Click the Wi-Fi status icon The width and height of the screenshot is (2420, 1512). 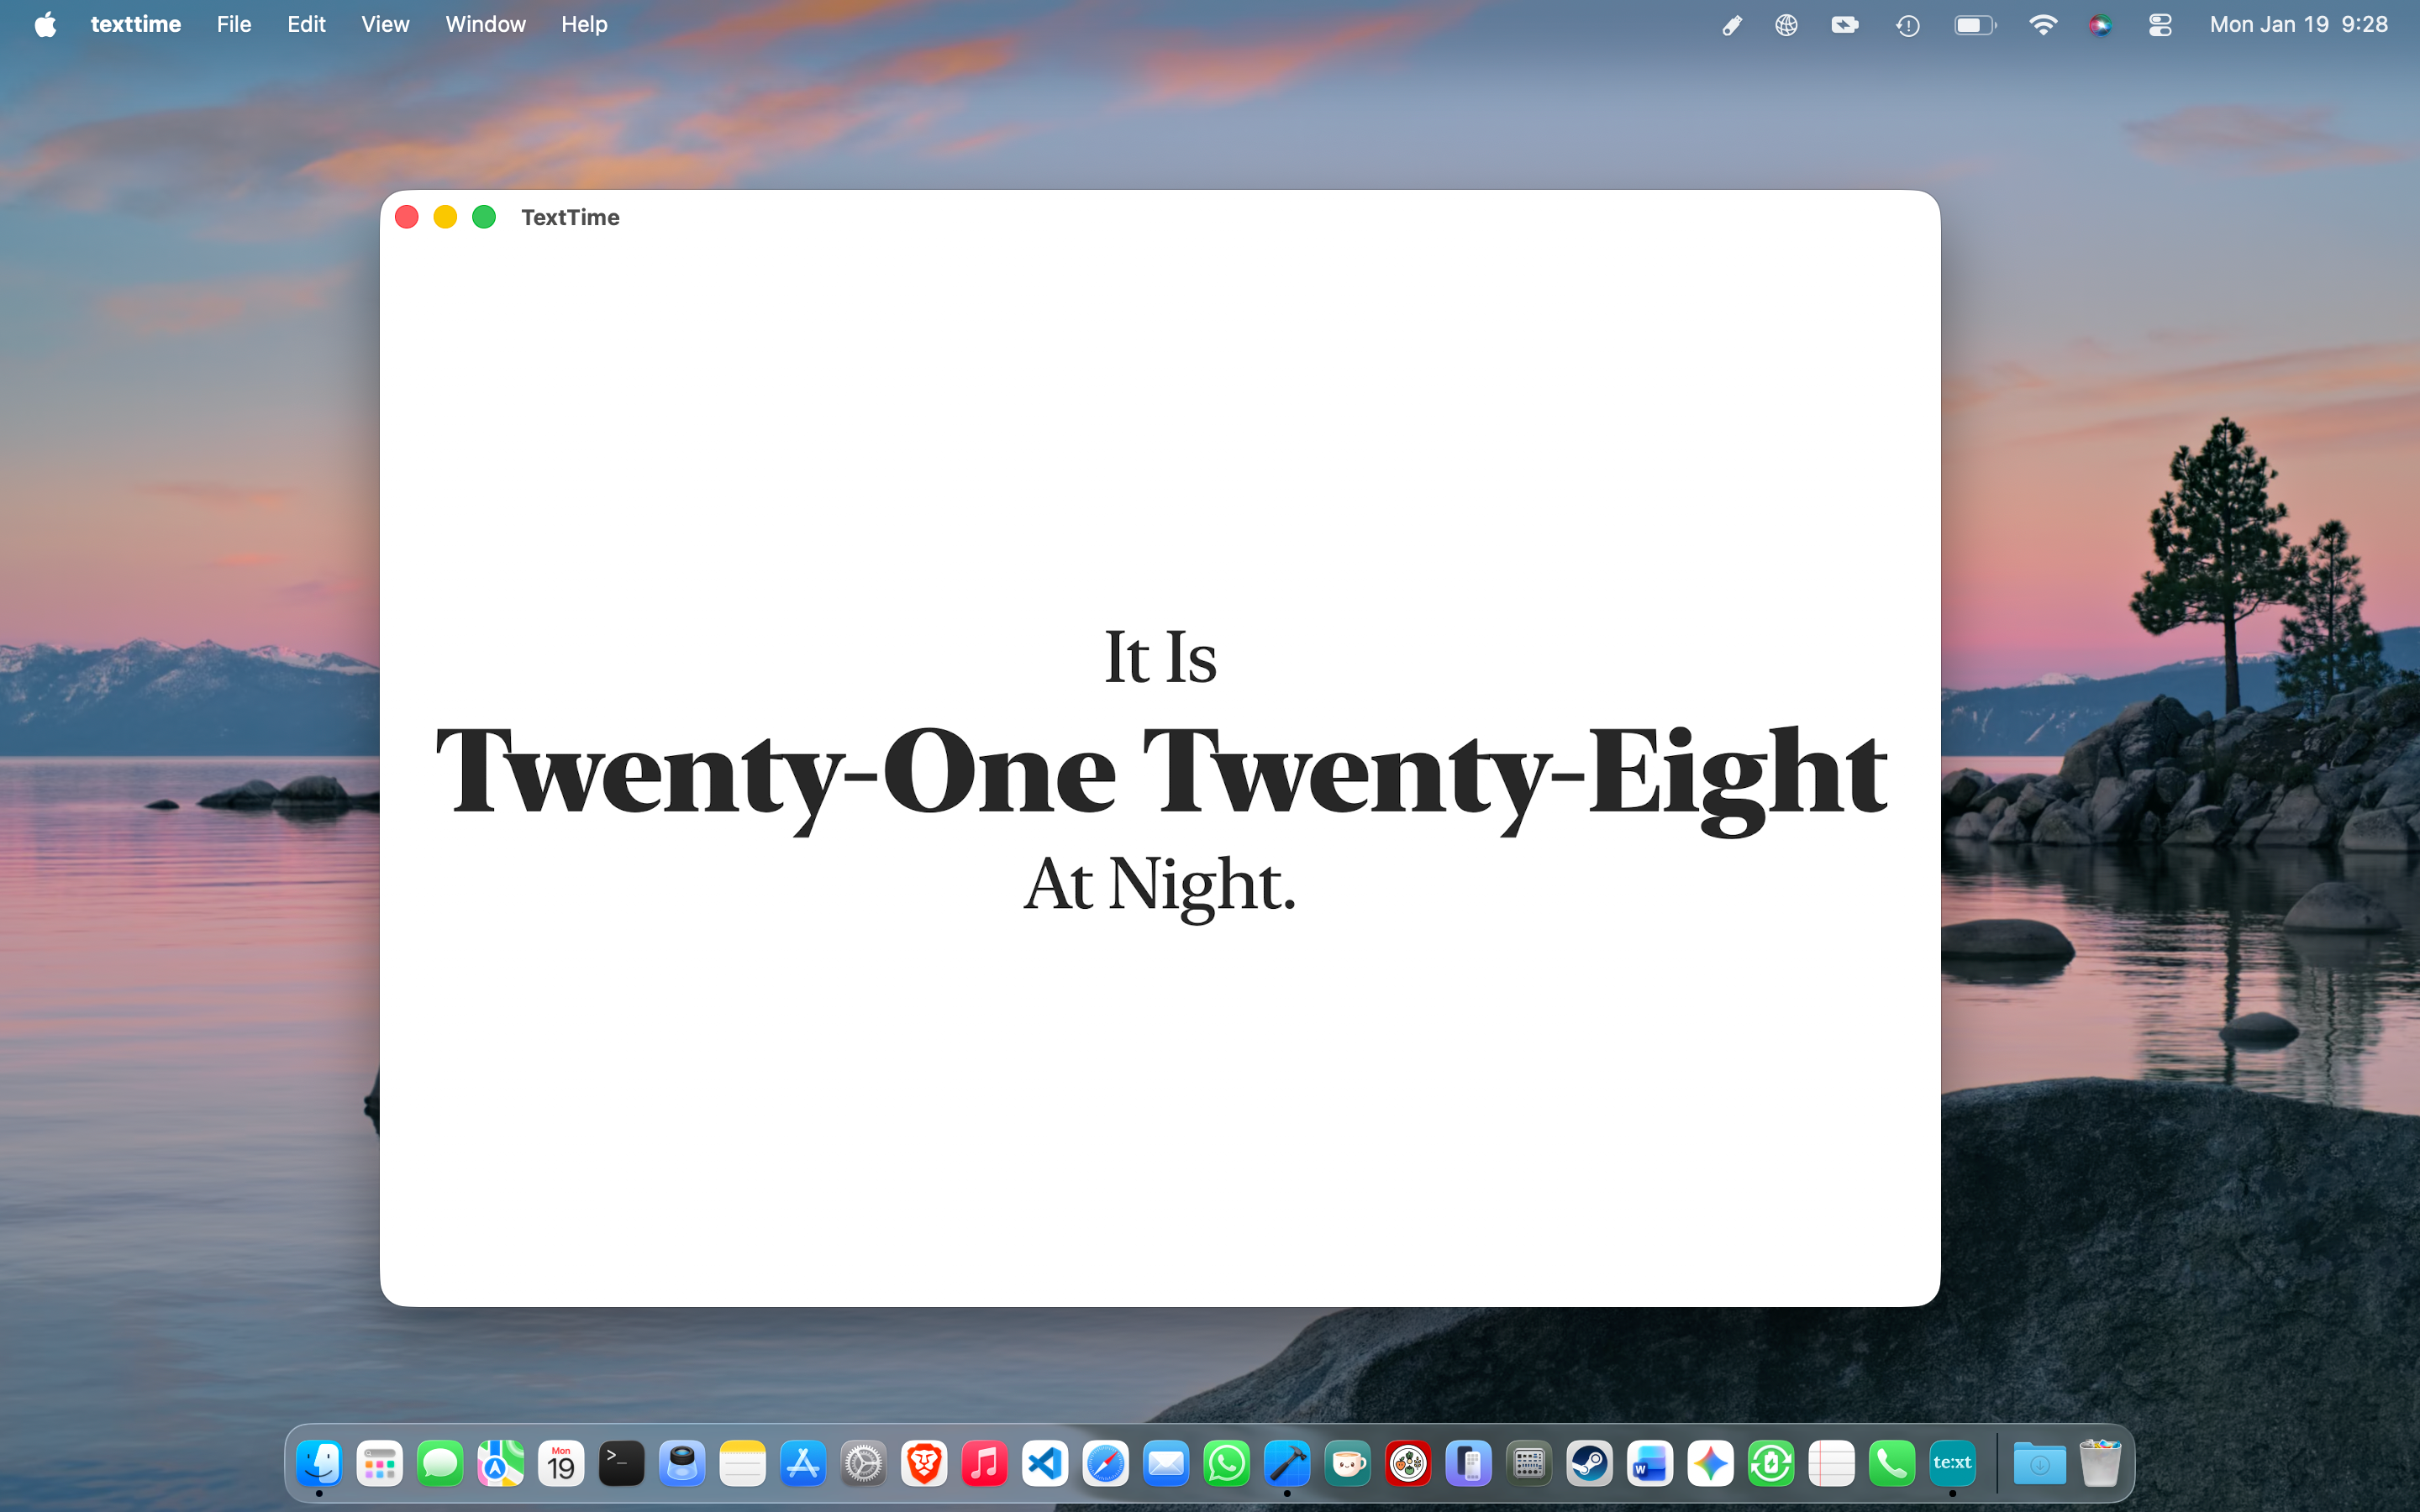pyautogui.click(x=2043, y=24)
